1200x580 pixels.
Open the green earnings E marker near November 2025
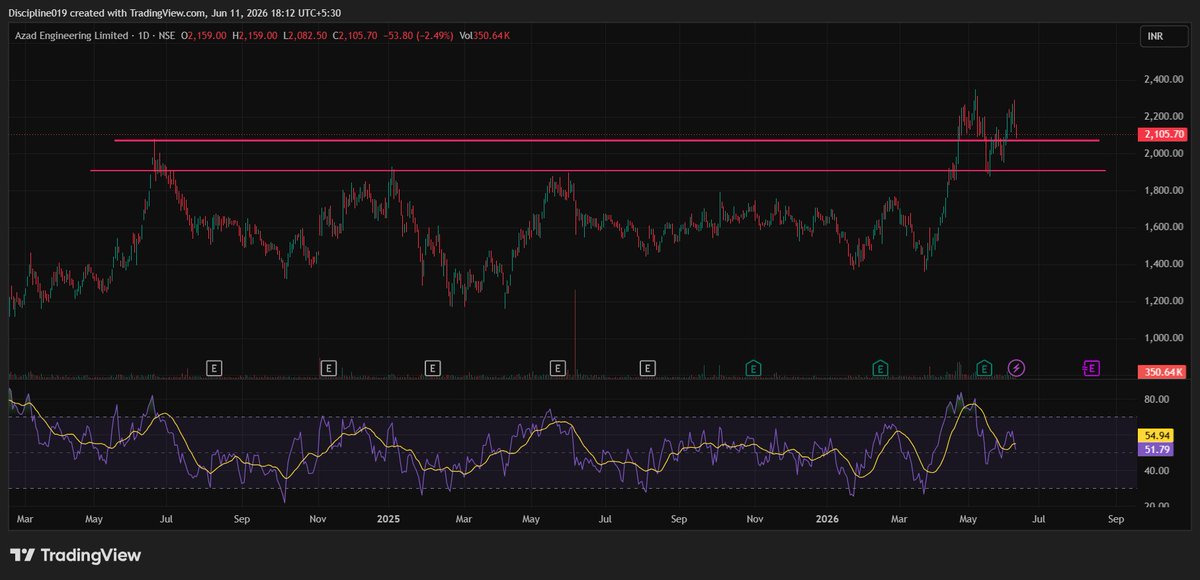[x=752, y=368]
